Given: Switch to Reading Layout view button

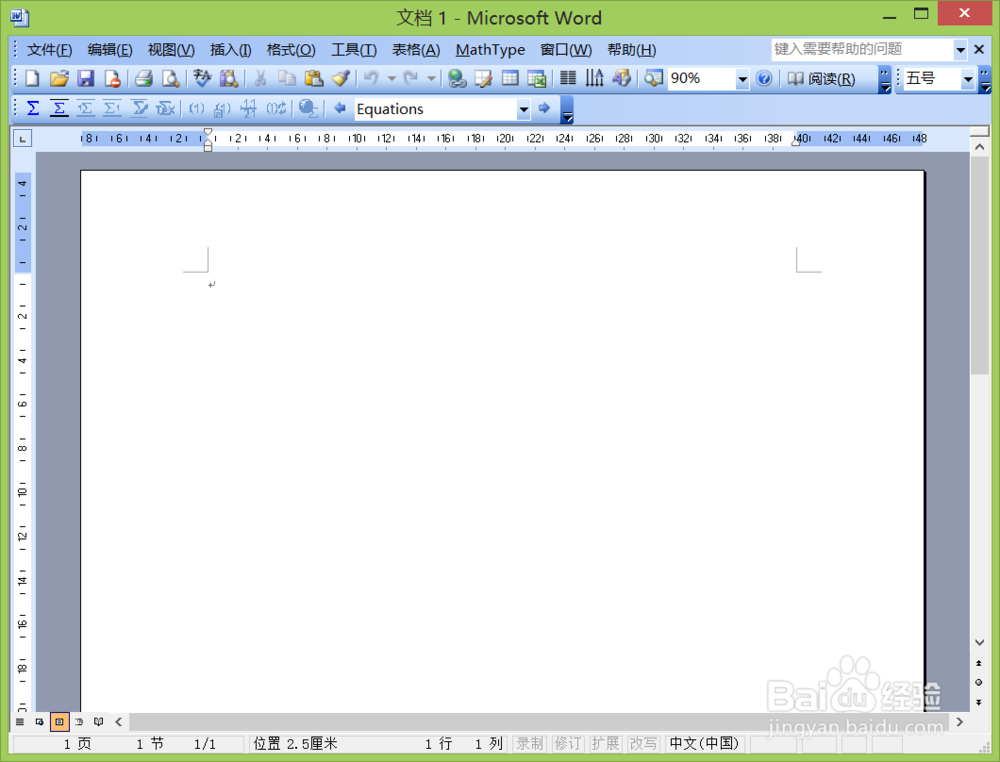Looking at the screenshot, I should pyautogui.click(x=98, y=722).
